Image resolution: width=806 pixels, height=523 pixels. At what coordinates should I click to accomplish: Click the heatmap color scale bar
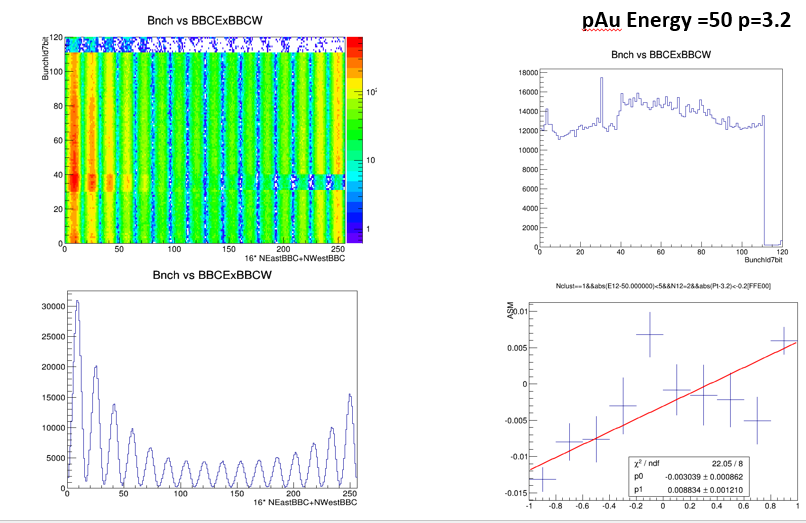point(355,140)
